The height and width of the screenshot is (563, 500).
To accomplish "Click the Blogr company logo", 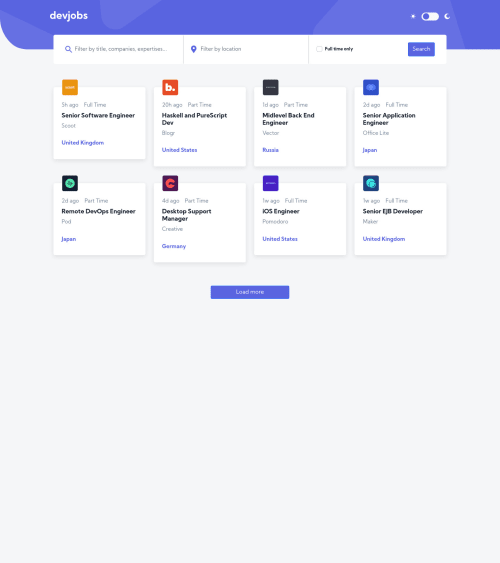I will 170,87.
